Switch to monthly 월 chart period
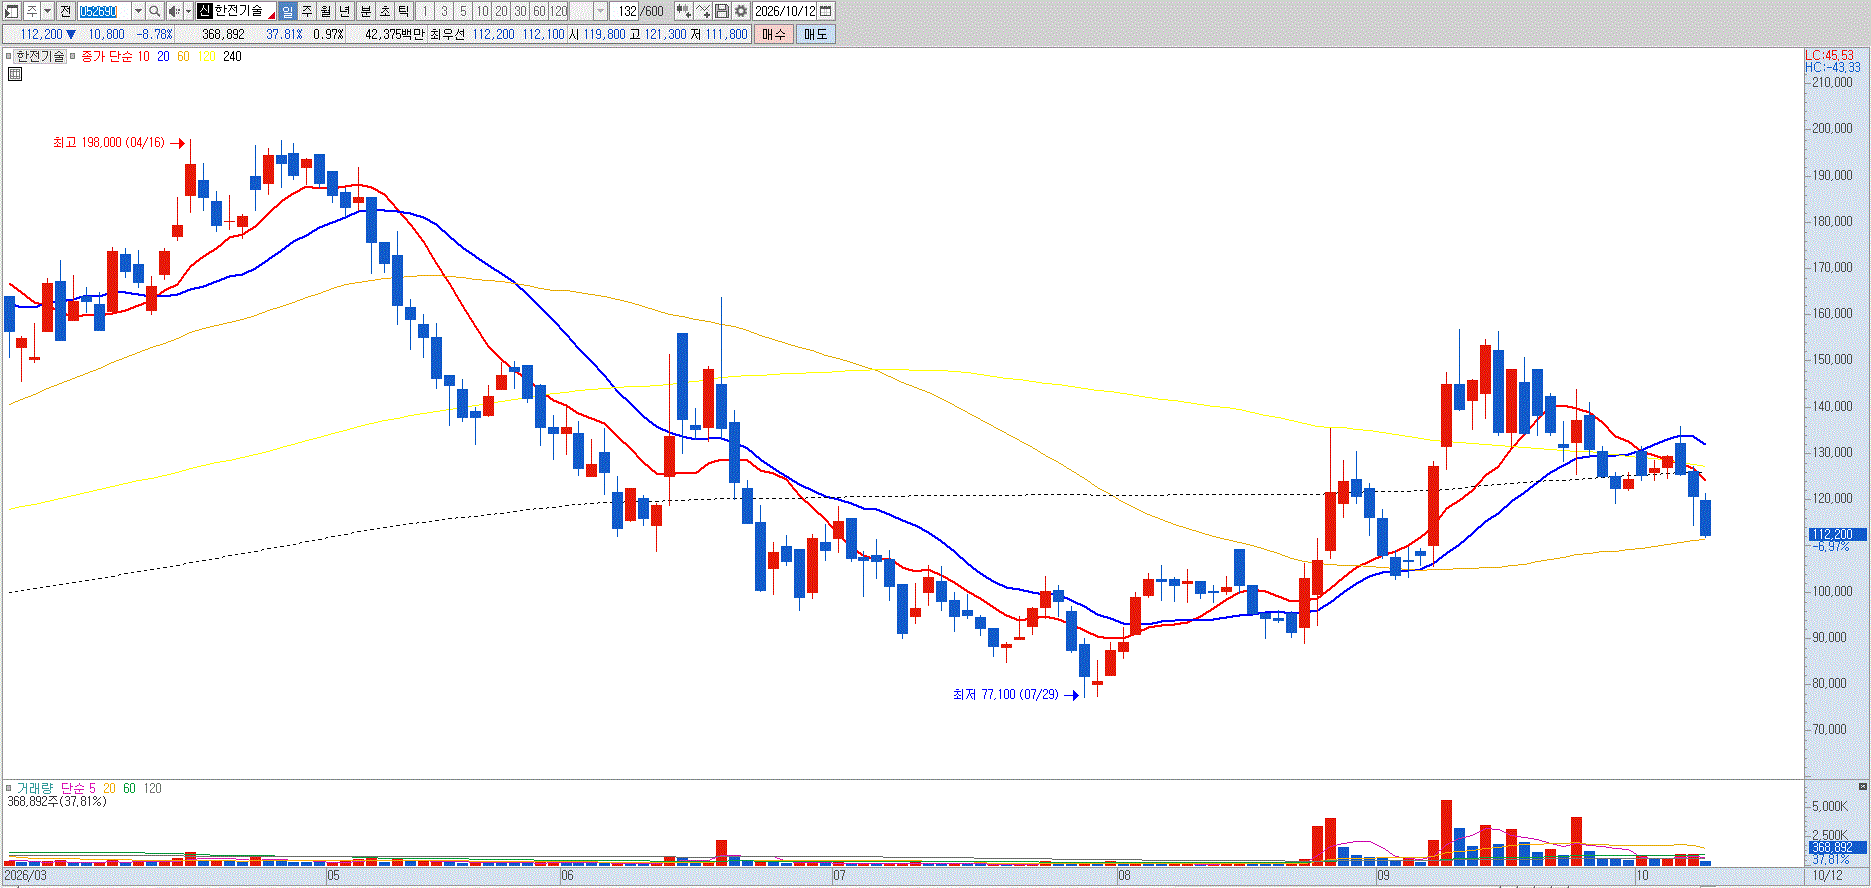1871x888 pixels. pyautogui.click(x=326, y=11)
